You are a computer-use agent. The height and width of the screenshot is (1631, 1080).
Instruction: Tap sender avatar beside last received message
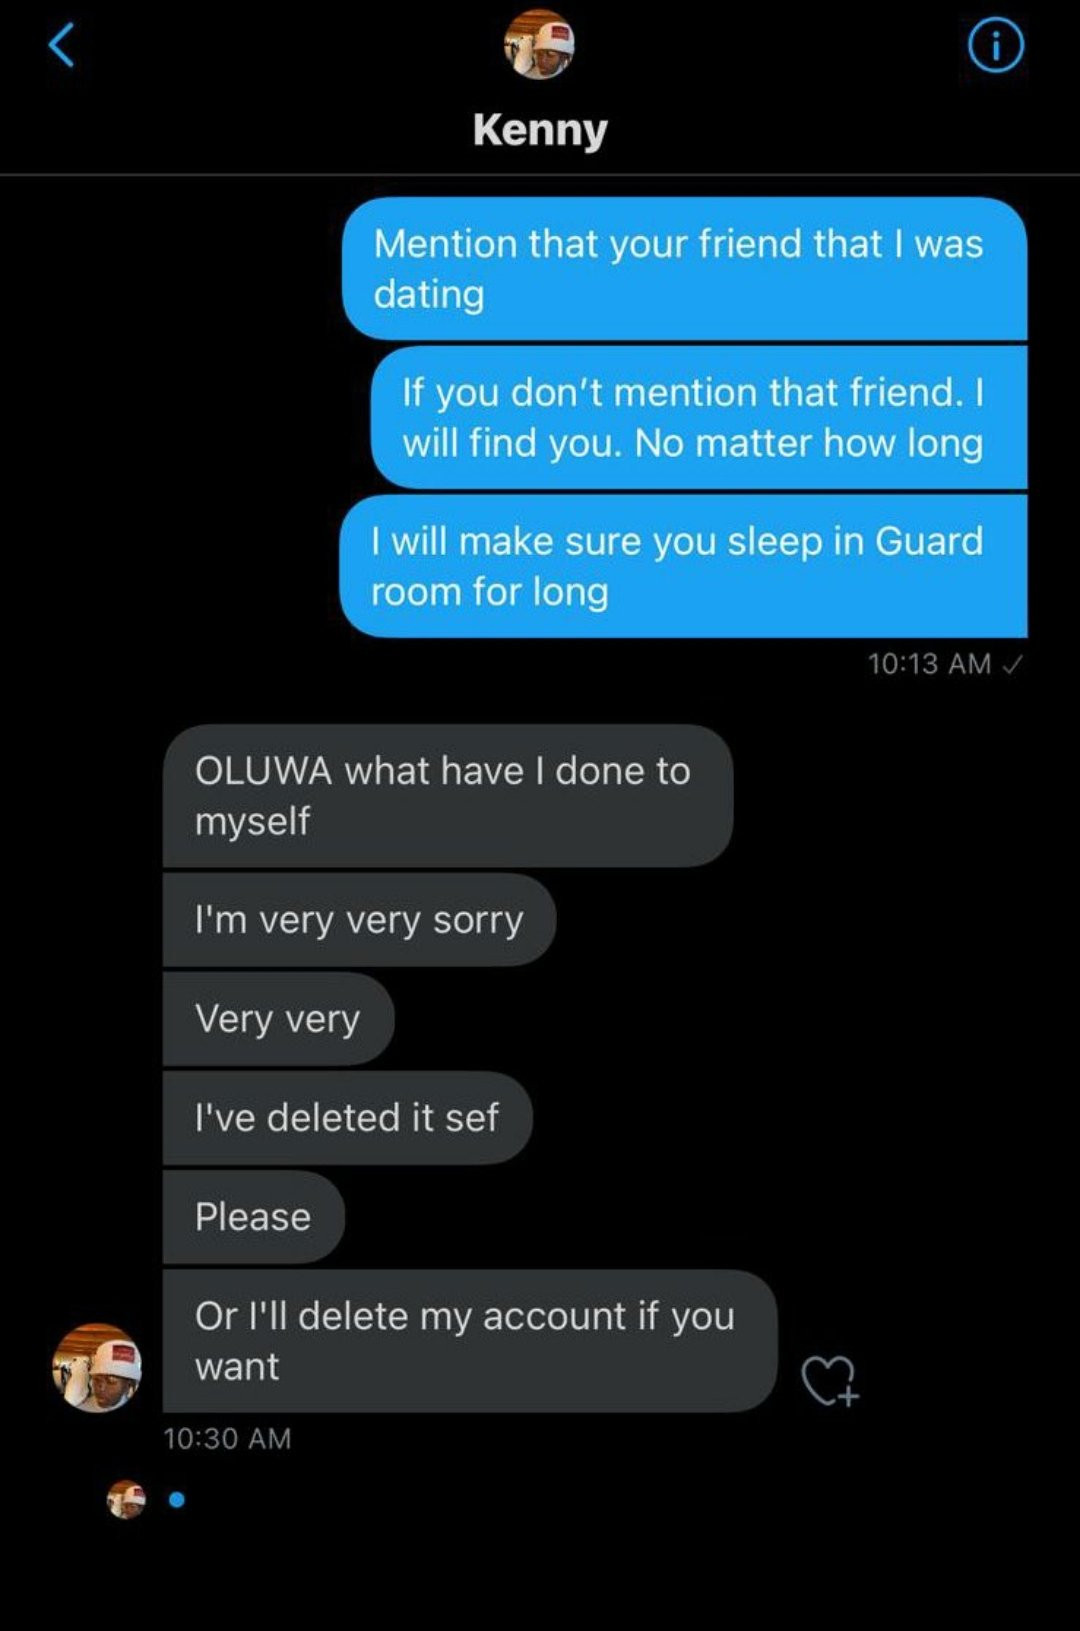97,1367
